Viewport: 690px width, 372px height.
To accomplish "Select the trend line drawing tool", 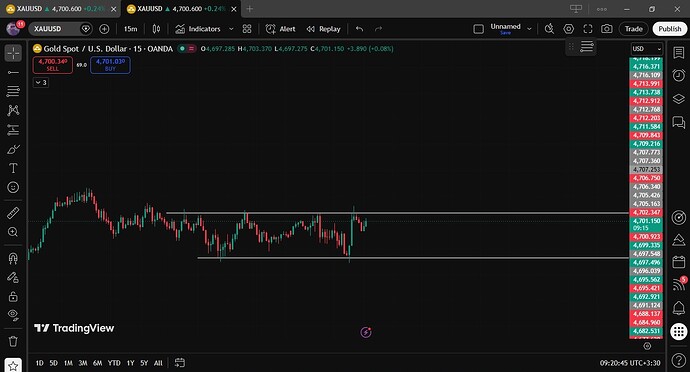I will coord(13,72).
